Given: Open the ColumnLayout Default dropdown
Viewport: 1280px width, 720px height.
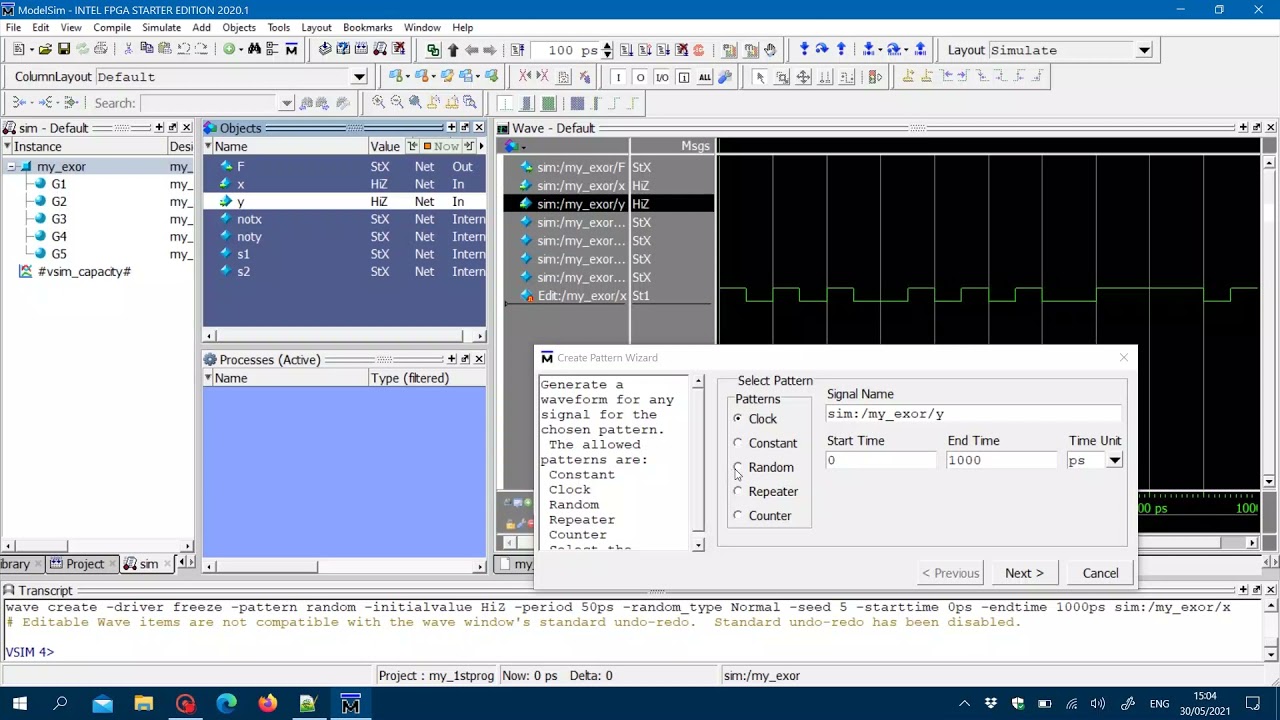Looking at the screenshot, I should [359, 77].
